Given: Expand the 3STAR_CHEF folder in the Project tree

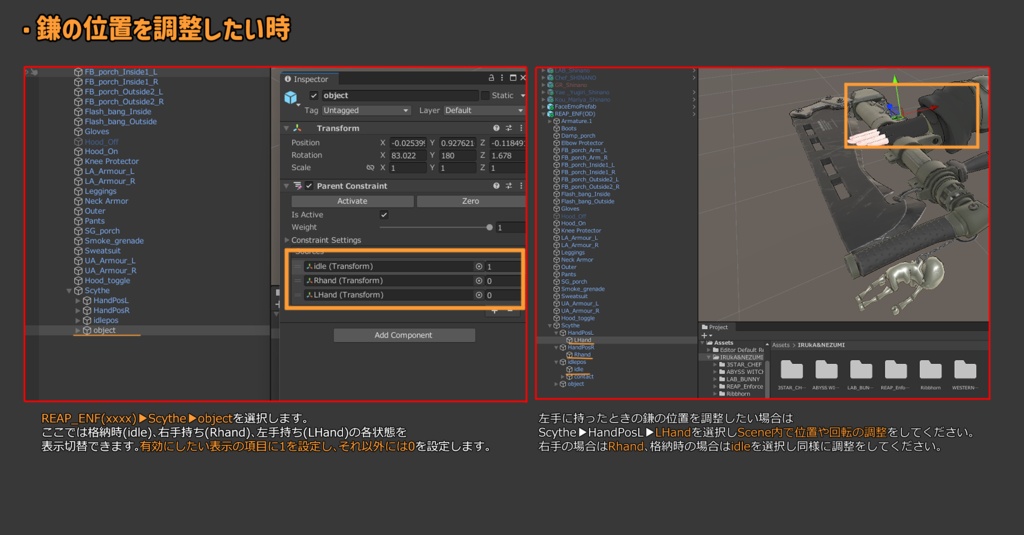Looking at the screenshot, I should point(715,365).
